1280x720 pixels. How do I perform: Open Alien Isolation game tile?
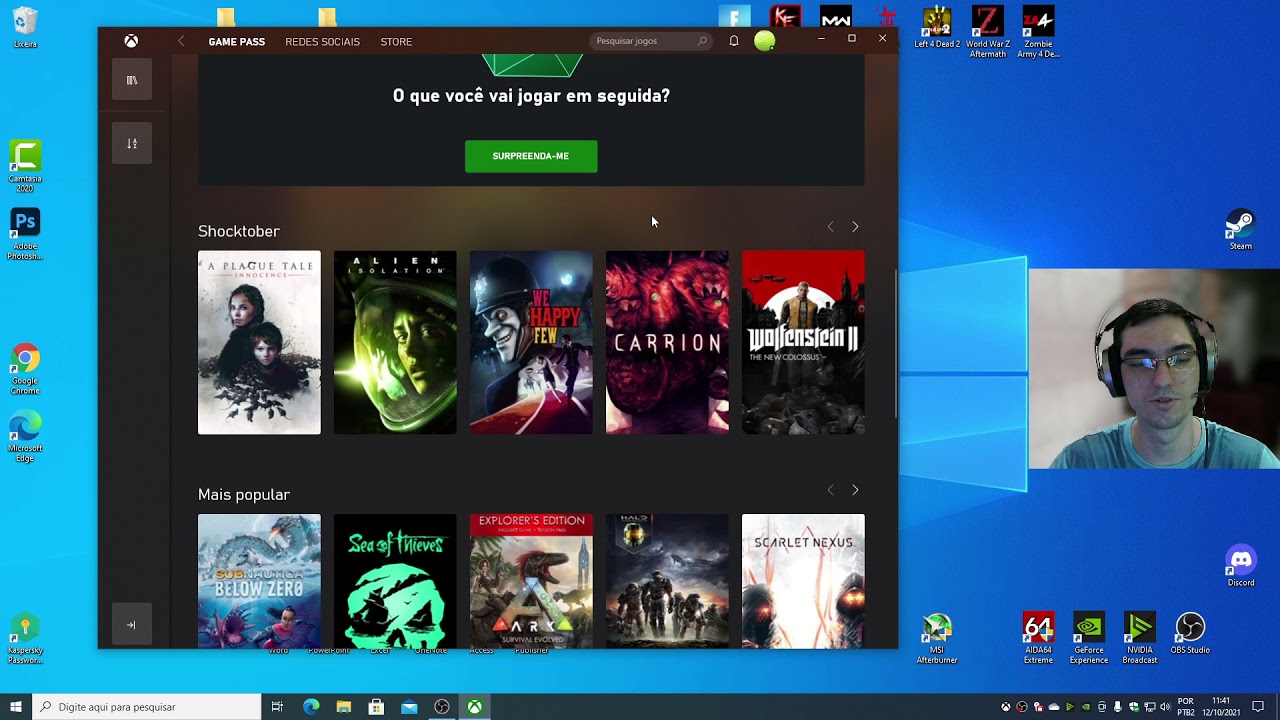(395, 343)
